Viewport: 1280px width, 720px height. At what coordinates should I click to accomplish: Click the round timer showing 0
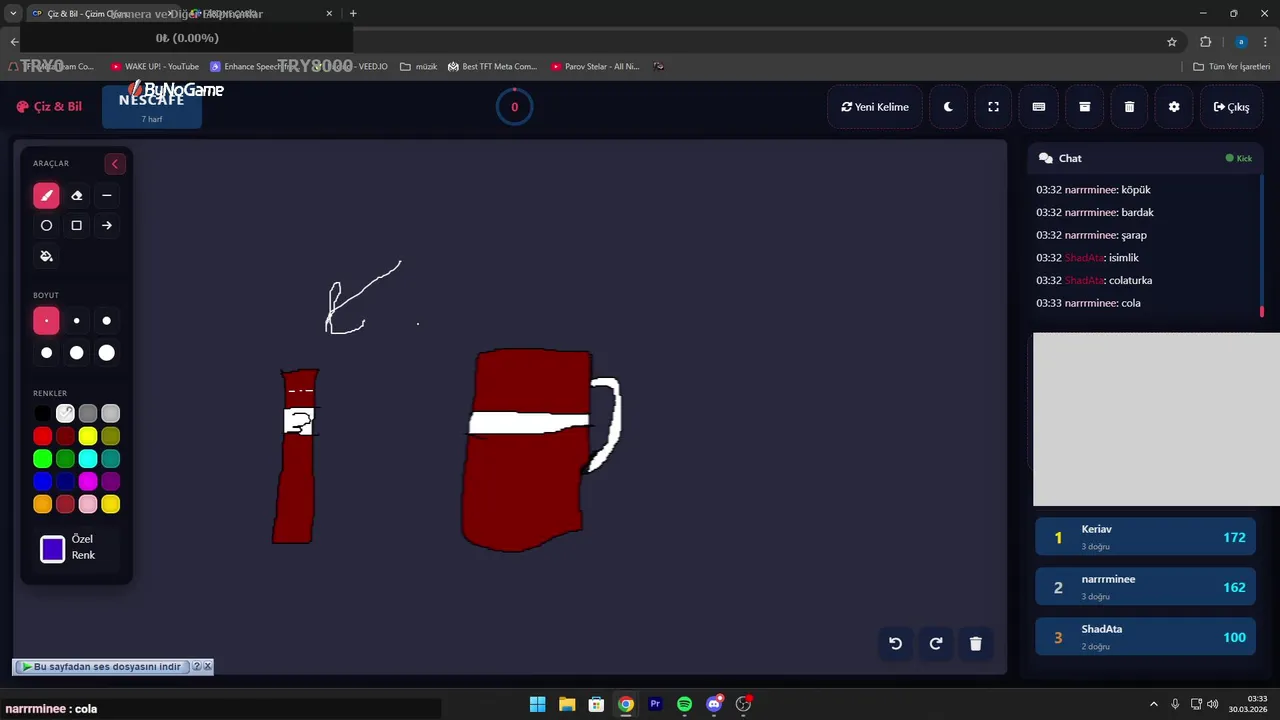(515, 107)
